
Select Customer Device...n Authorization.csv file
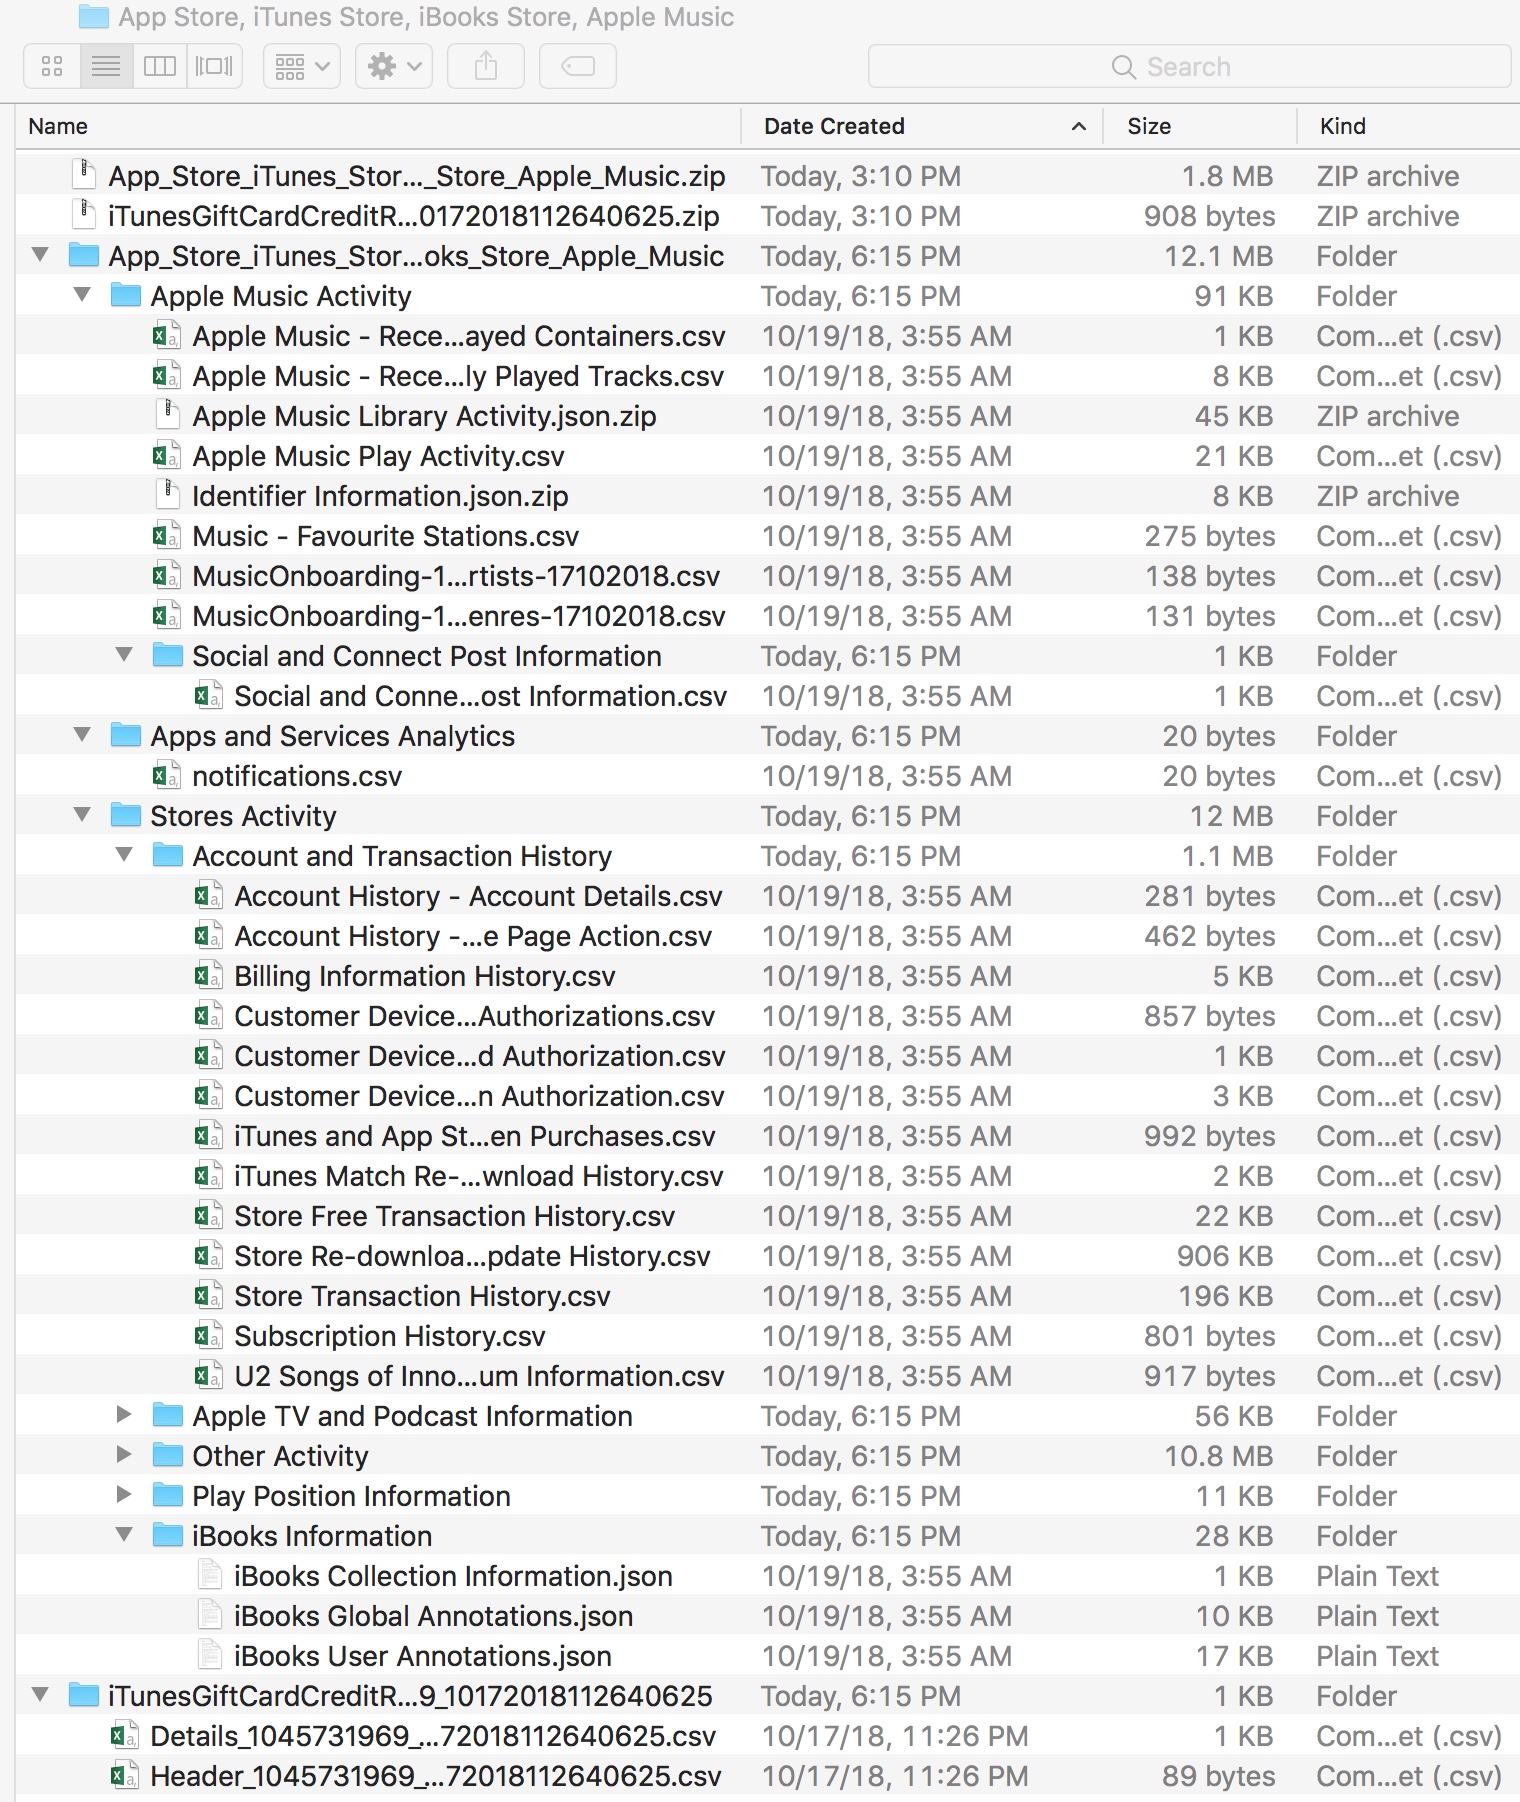479,1096
